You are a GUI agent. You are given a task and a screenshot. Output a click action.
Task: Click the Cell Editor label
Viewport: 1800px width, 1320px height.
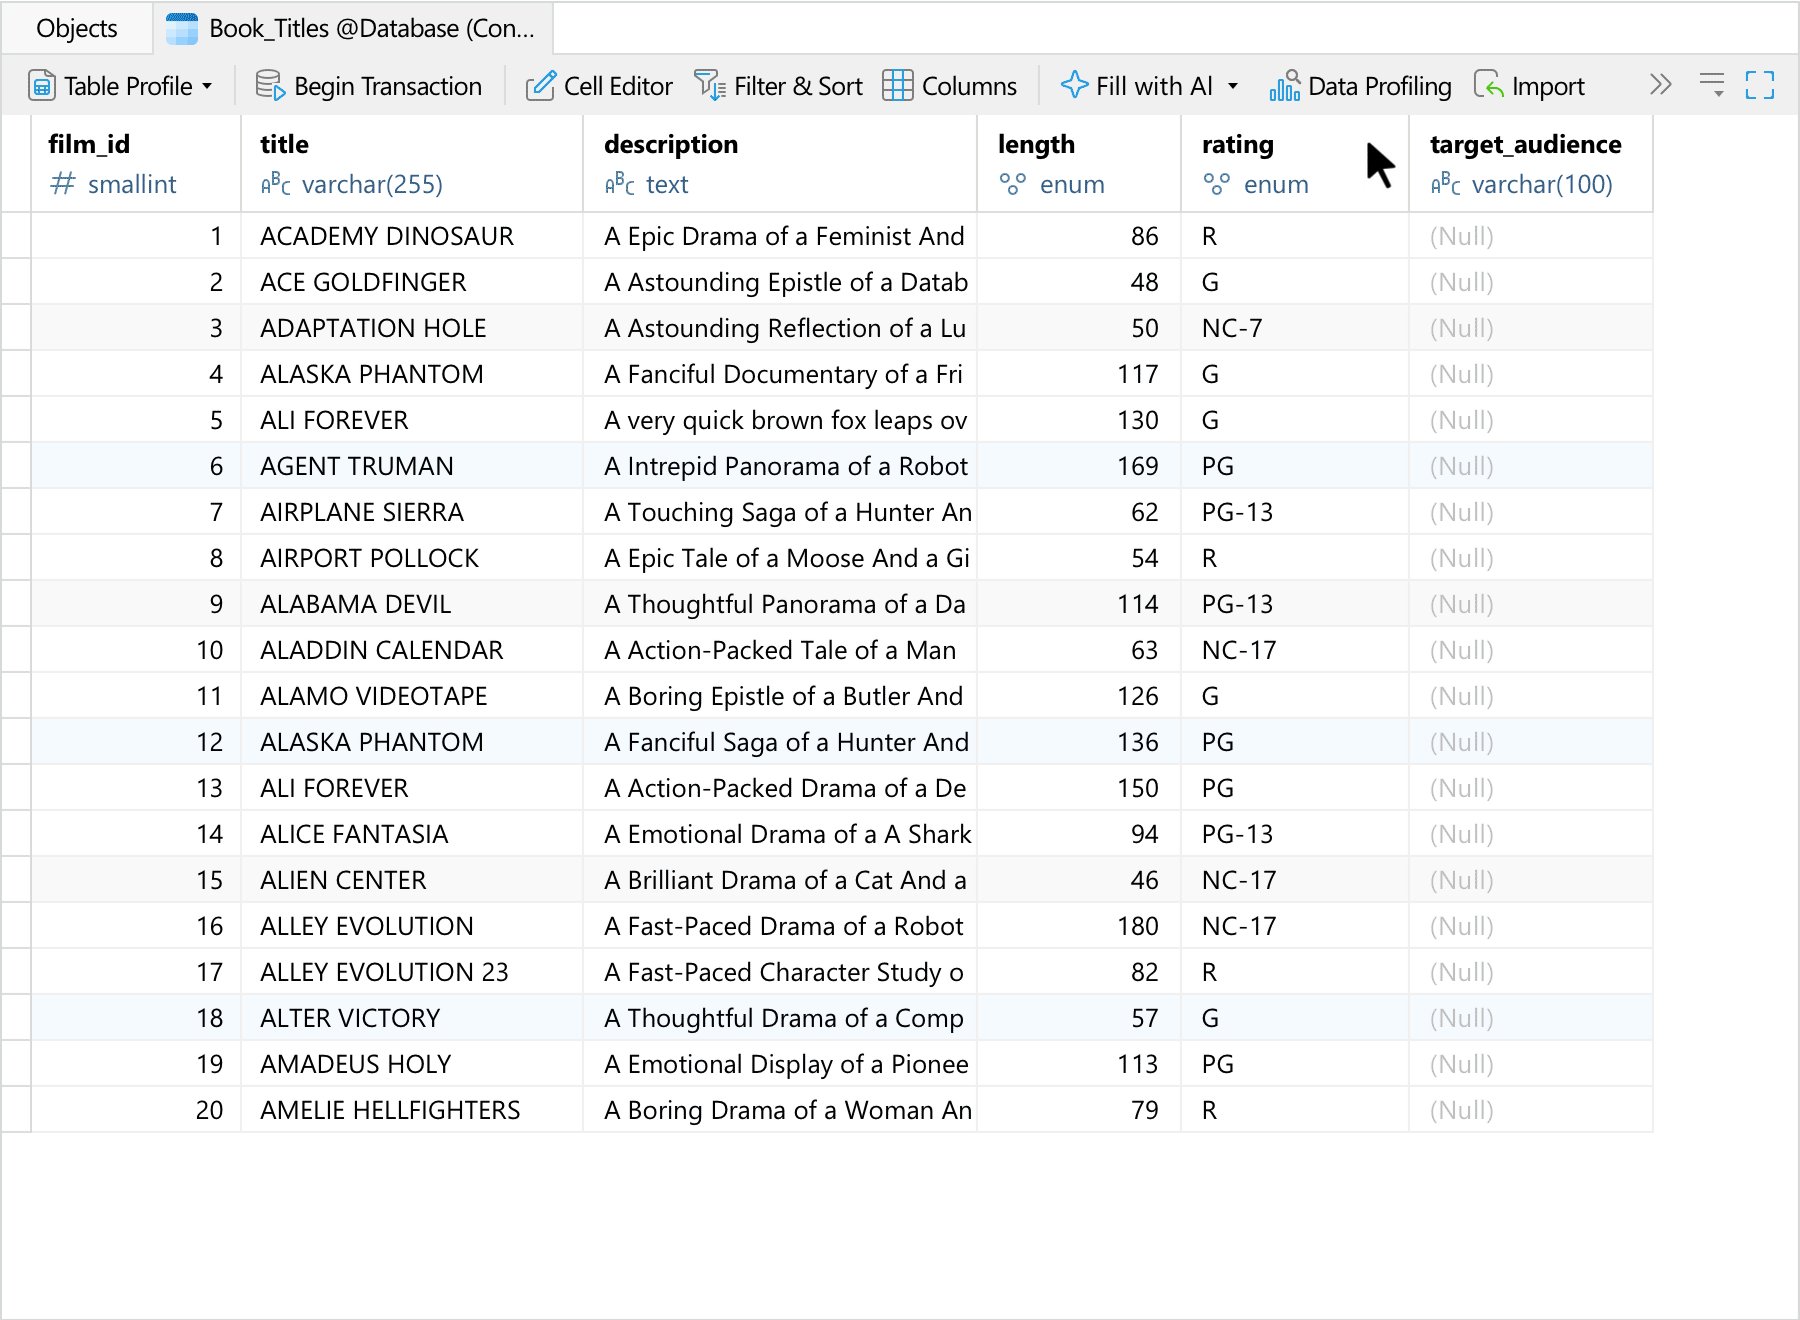tap(618, 87)
